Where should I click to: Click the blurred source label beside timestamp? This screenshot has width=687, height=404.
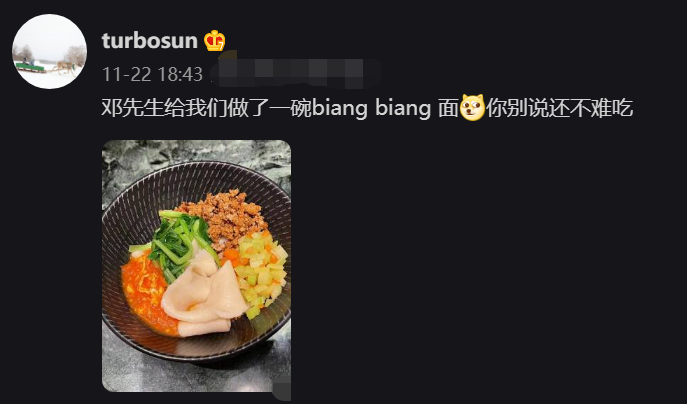pos(294,73)
